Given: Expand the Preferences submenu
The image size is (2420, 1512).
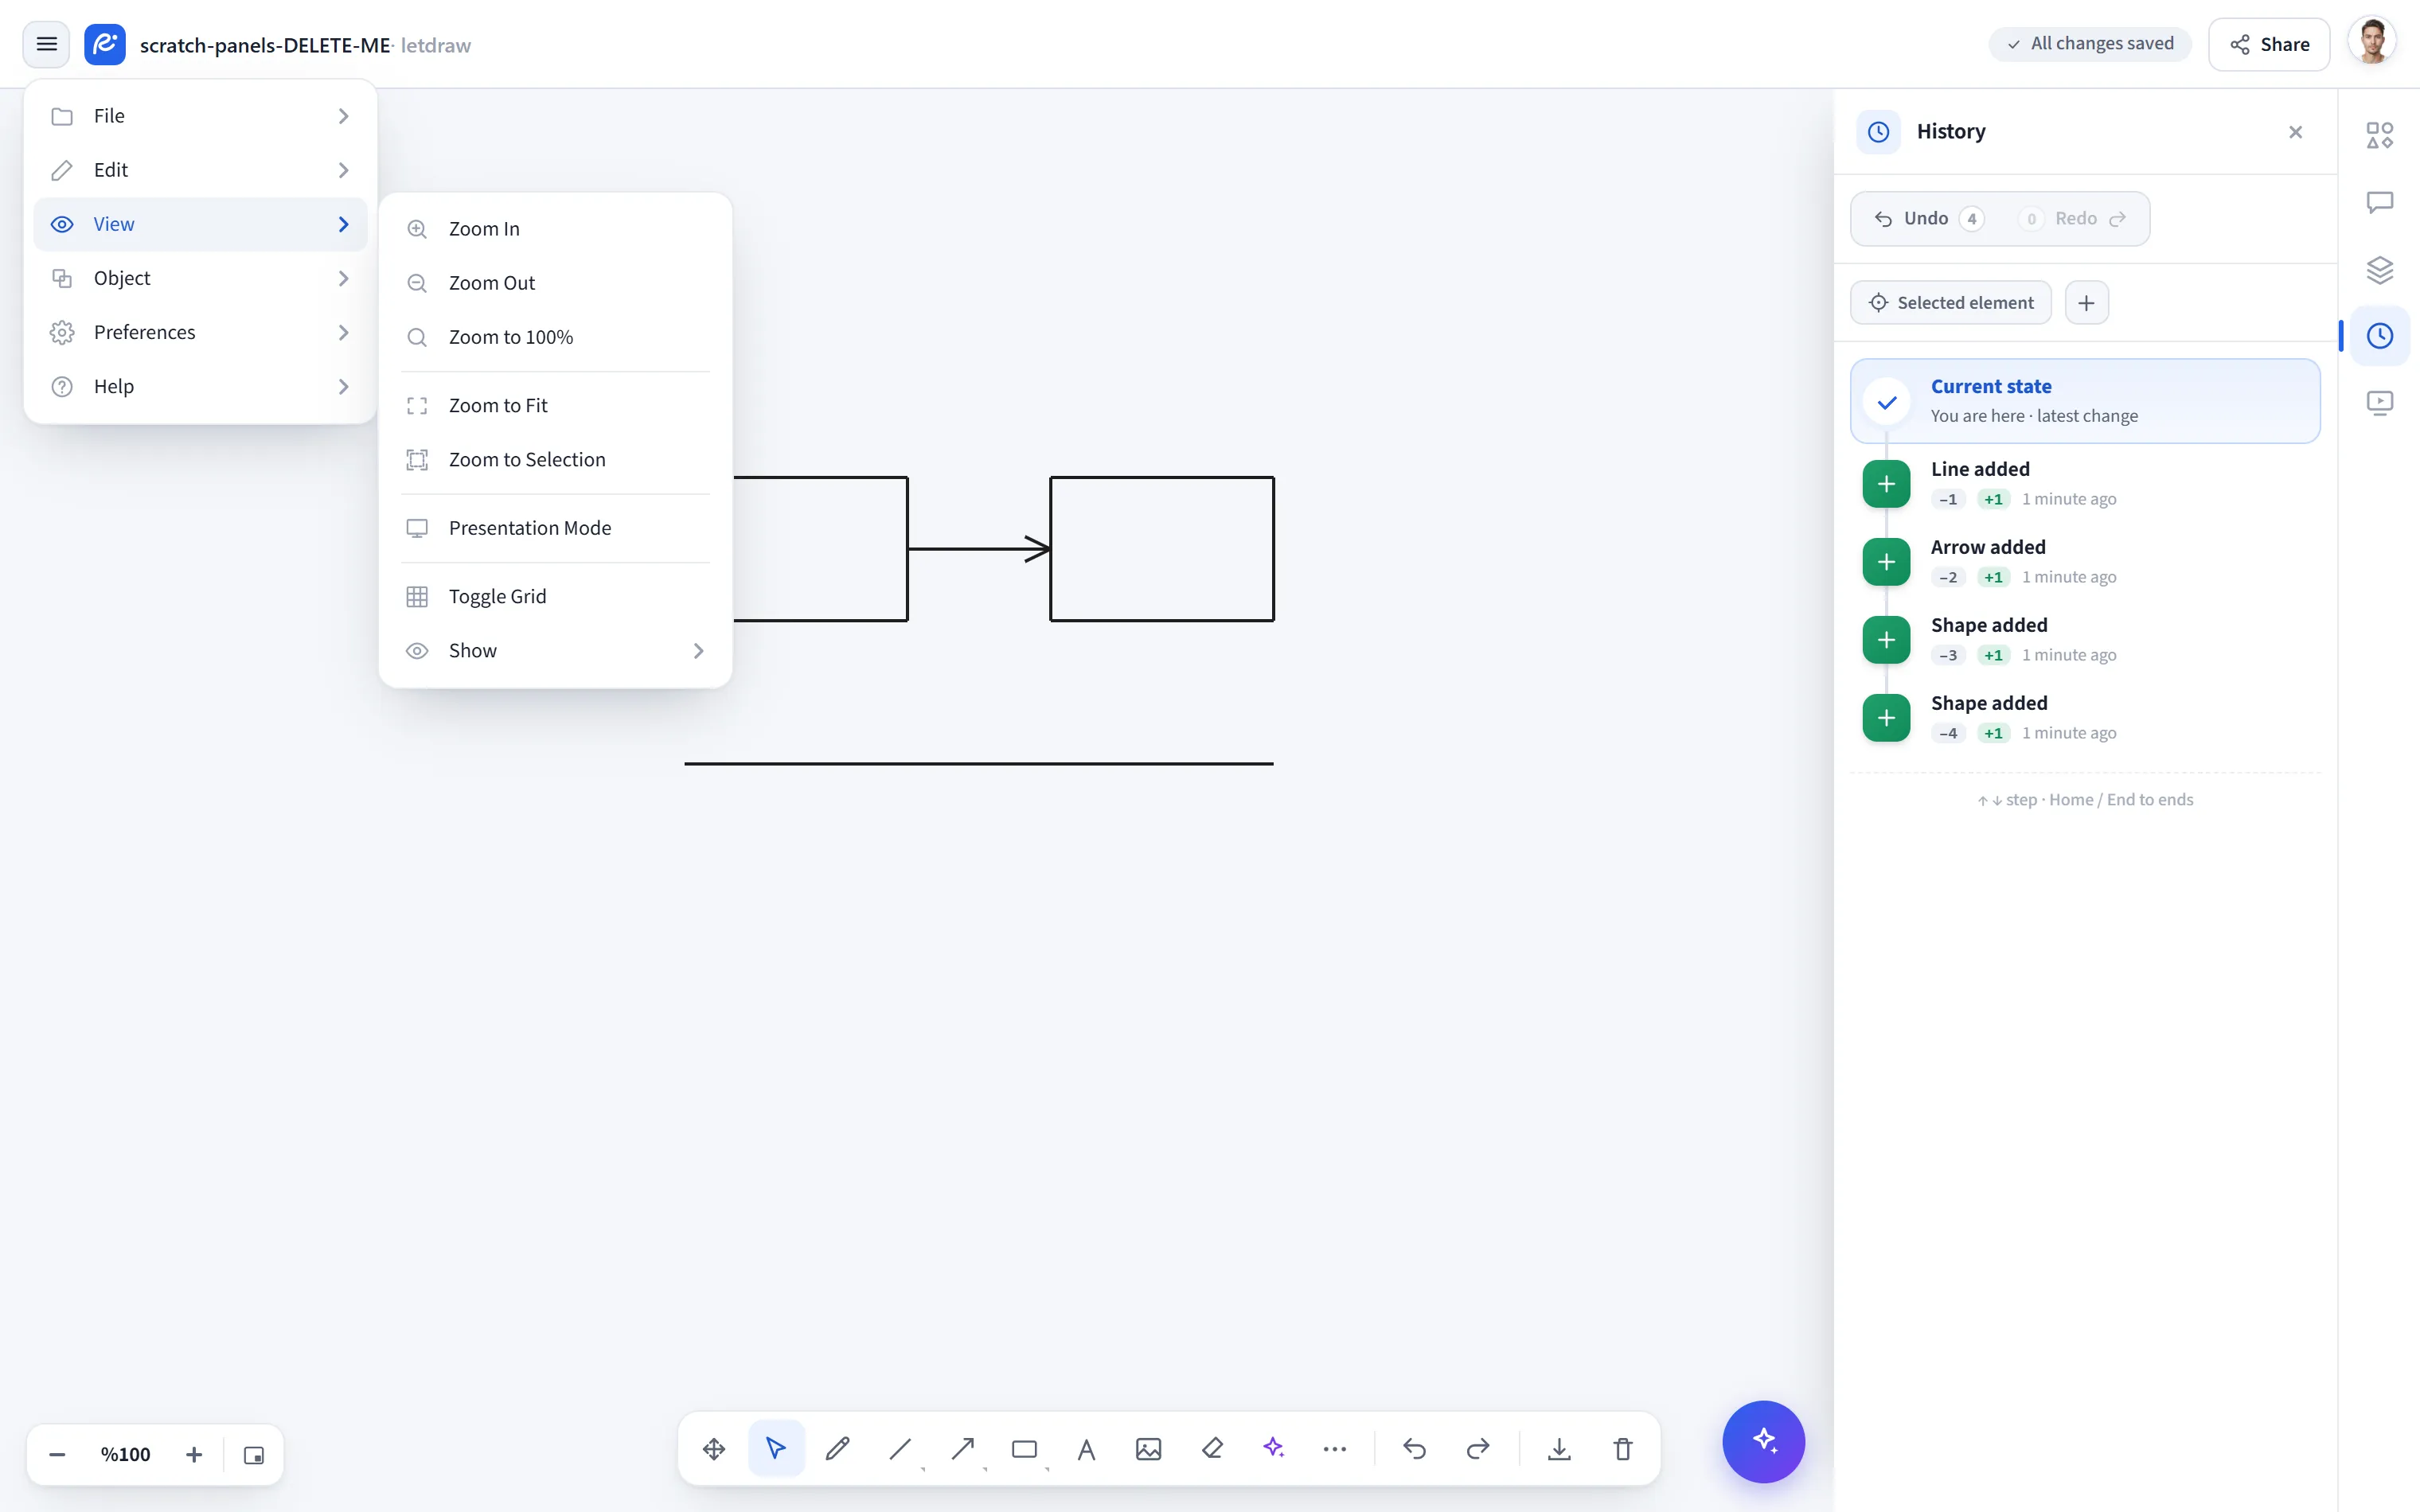Looking at the screenshot, I should 200,332.
